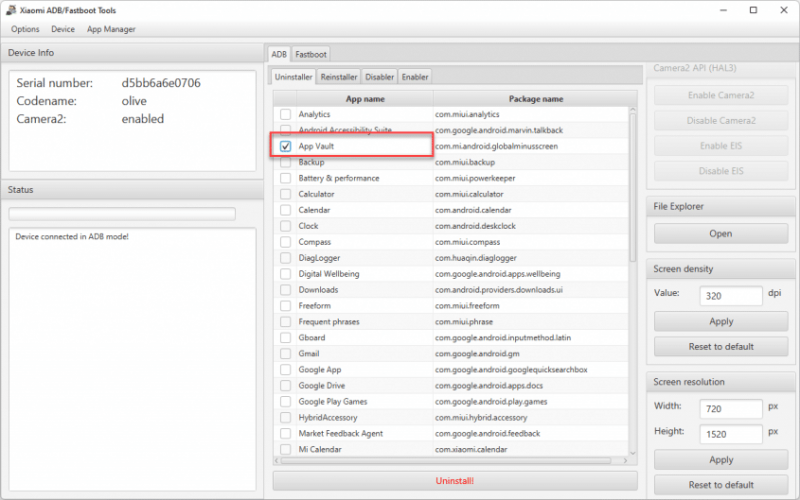Check the Gboard checkbox
This screenshot has width=800, height=500.
tap(285, 338)
